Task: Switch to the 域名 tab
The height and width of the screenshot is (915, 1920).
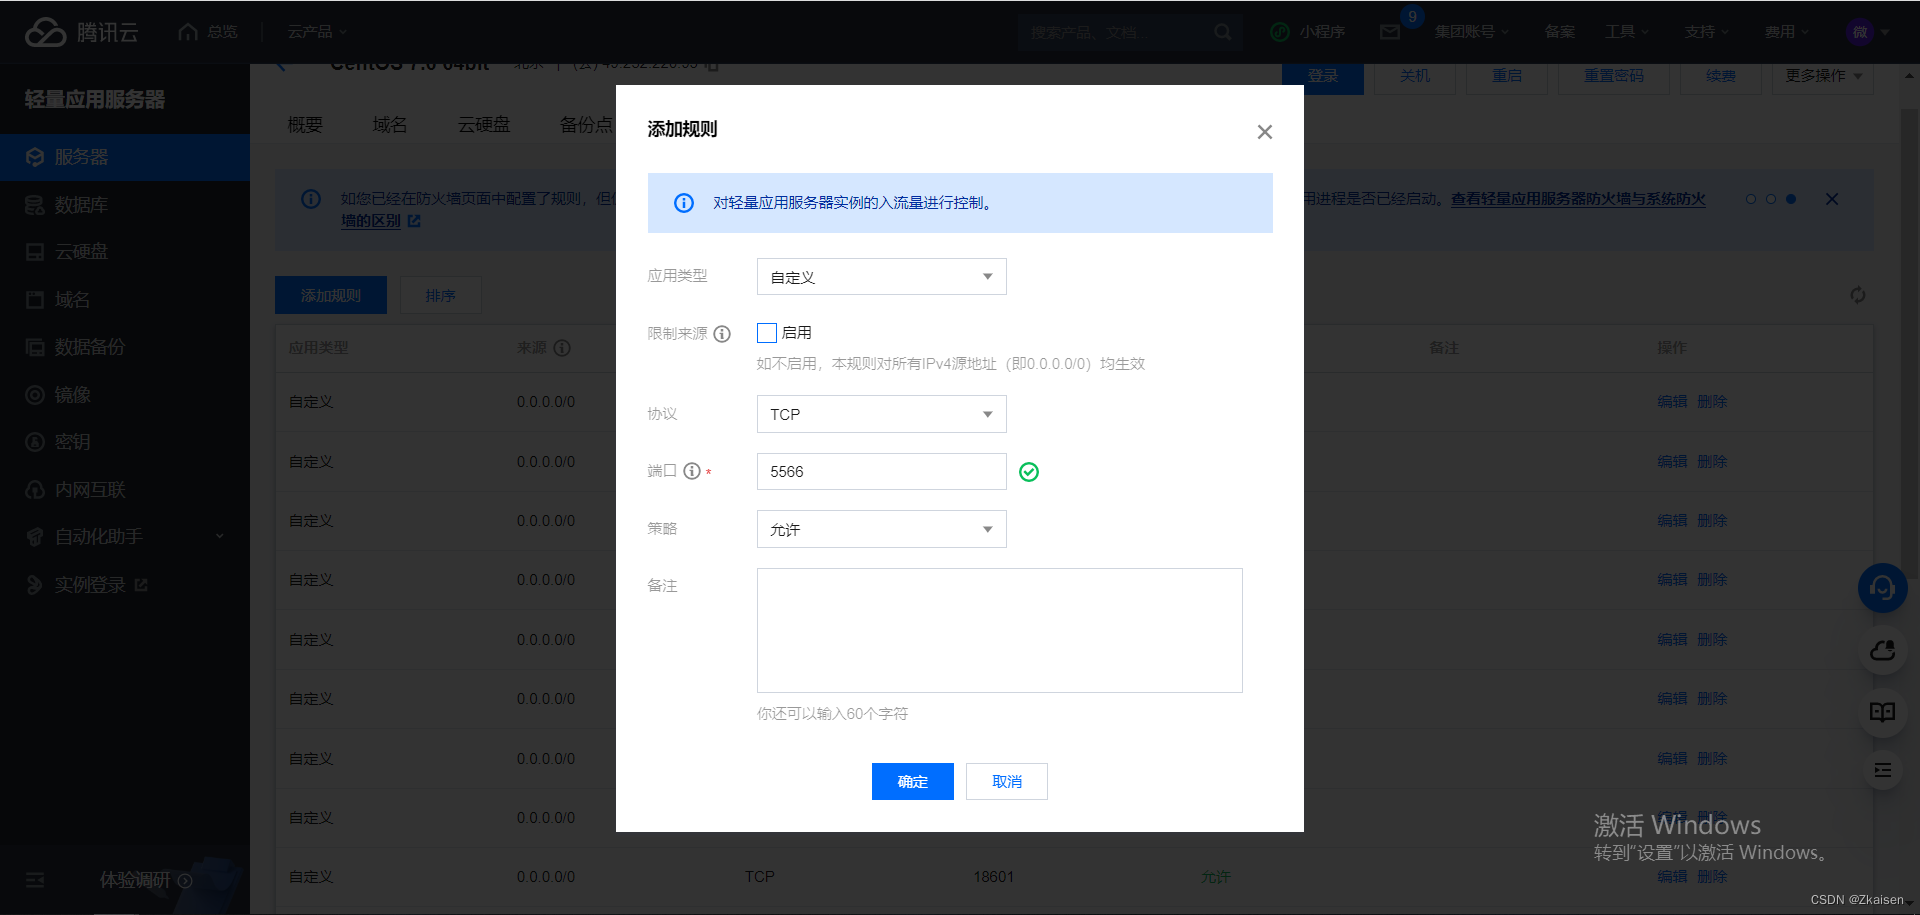Action: (x=390, y=125)
